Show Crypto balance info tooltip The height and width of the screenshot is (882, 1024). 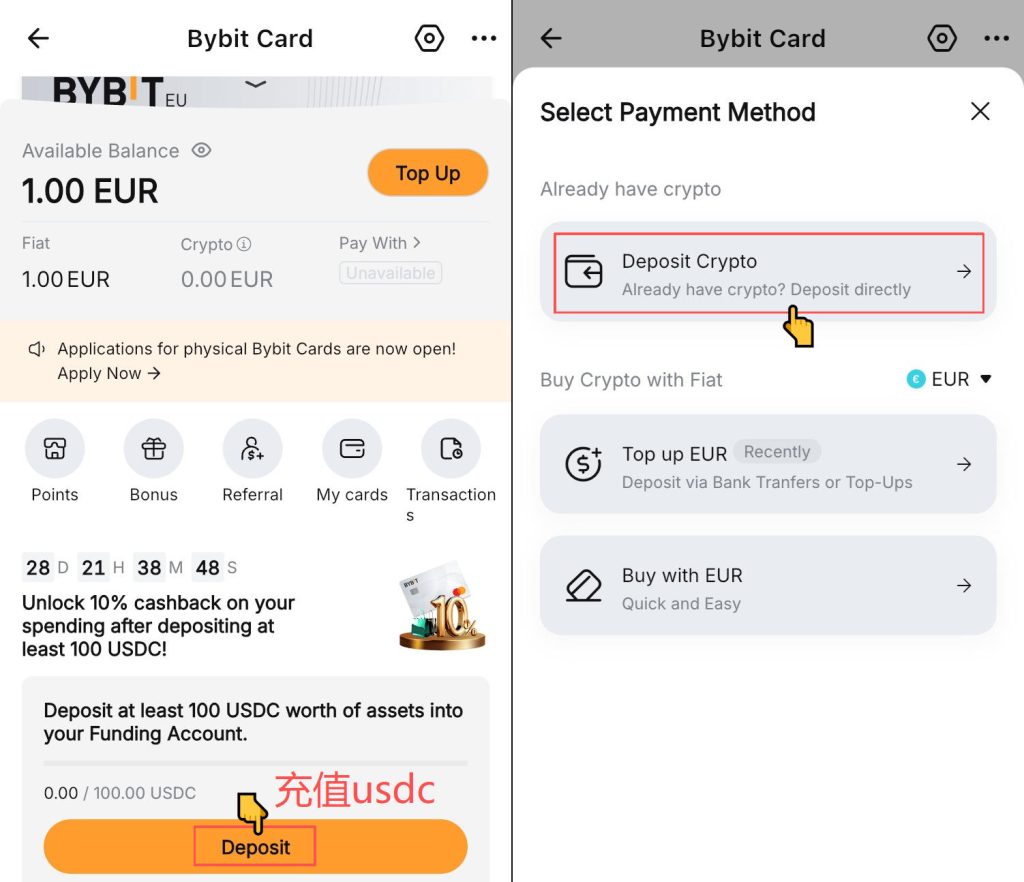pos(244,244)
